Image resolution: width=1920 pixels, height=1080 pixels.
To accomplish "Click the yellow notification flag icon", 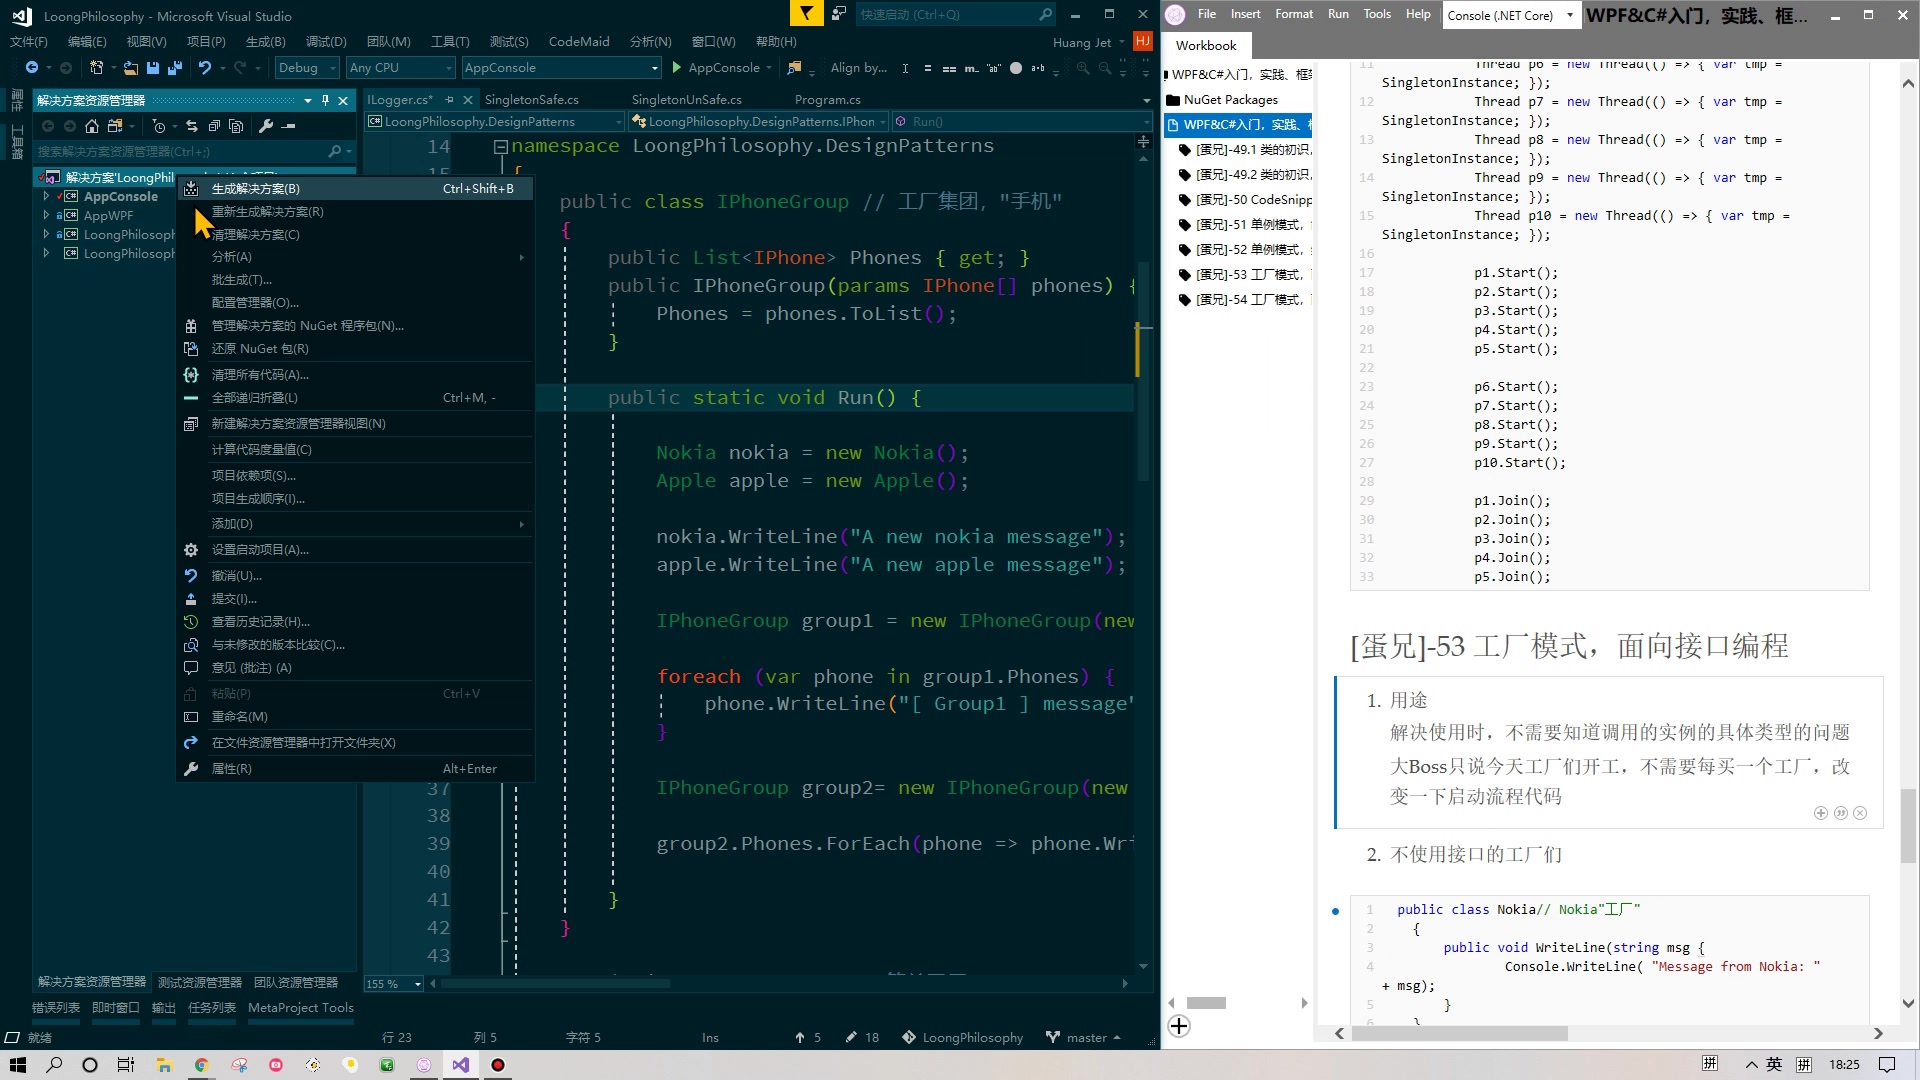I will [805, 13].
